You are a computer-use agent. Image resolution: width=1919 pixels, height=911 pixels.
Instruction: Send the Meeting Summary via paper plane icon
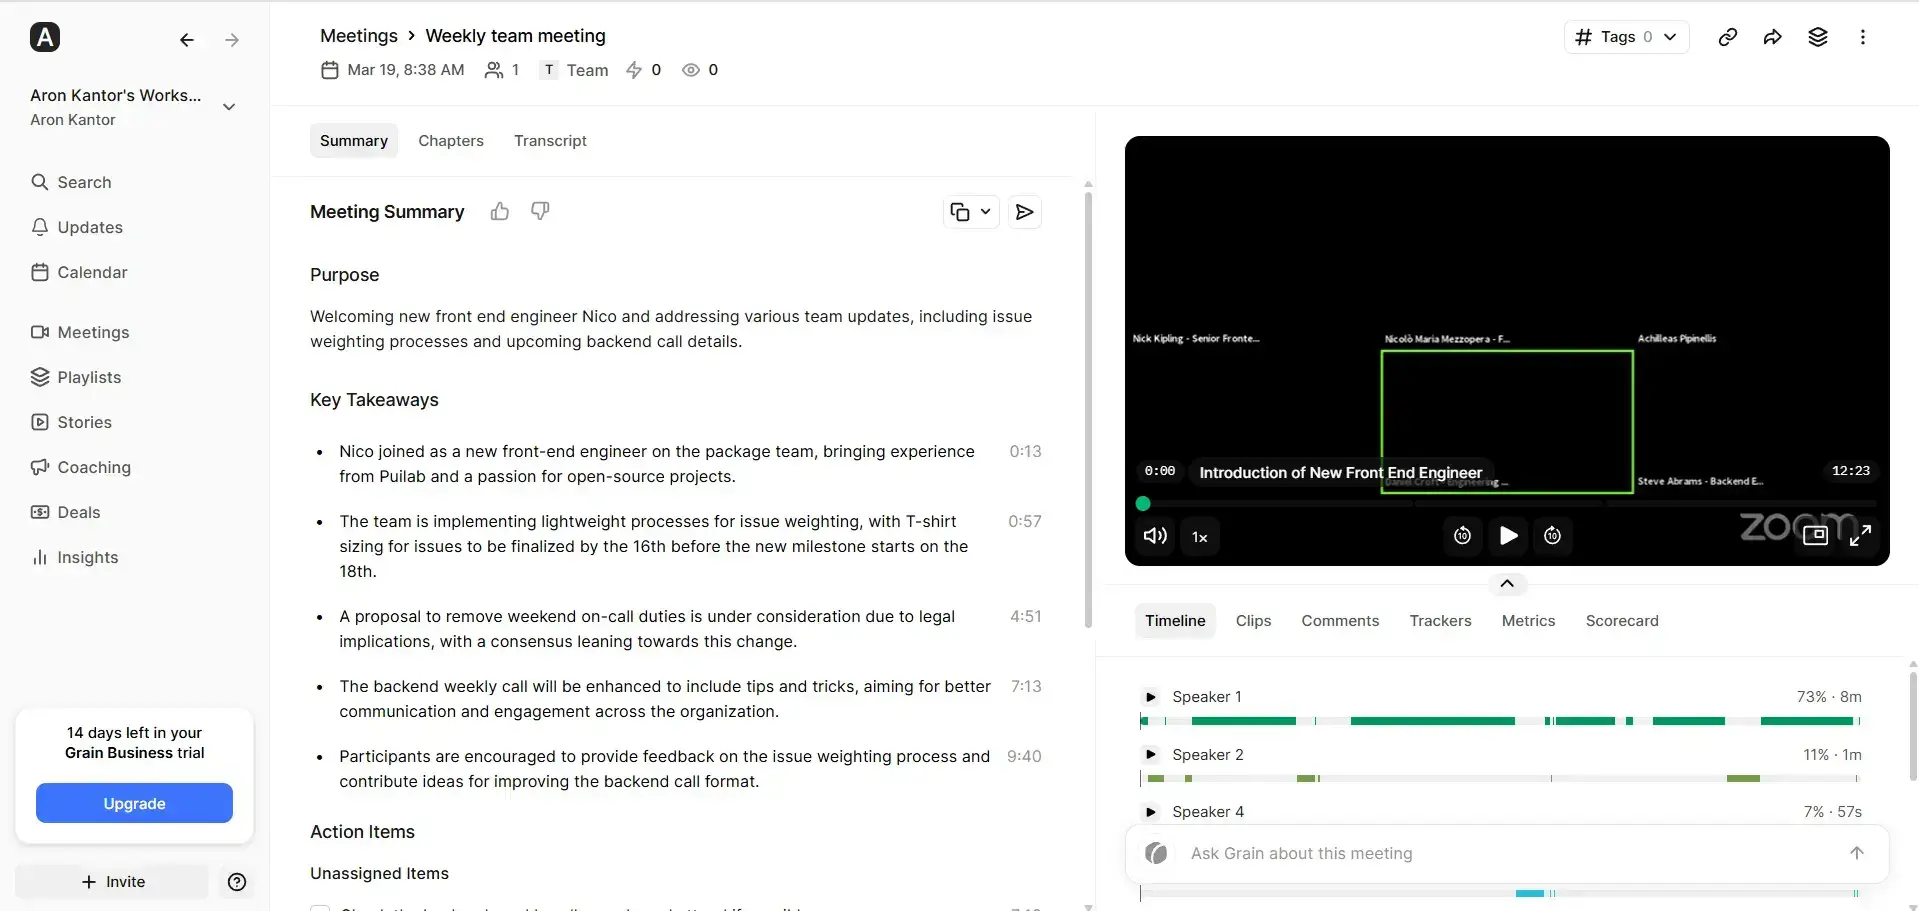coord(1024,212)
